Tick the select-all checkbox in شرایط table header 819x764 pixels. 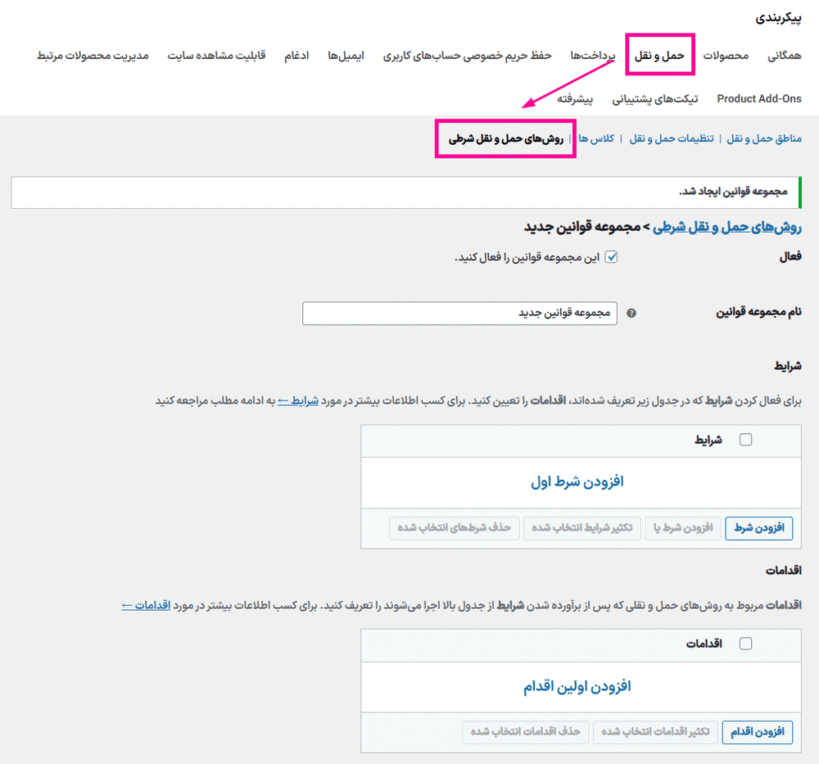(745, 440)
